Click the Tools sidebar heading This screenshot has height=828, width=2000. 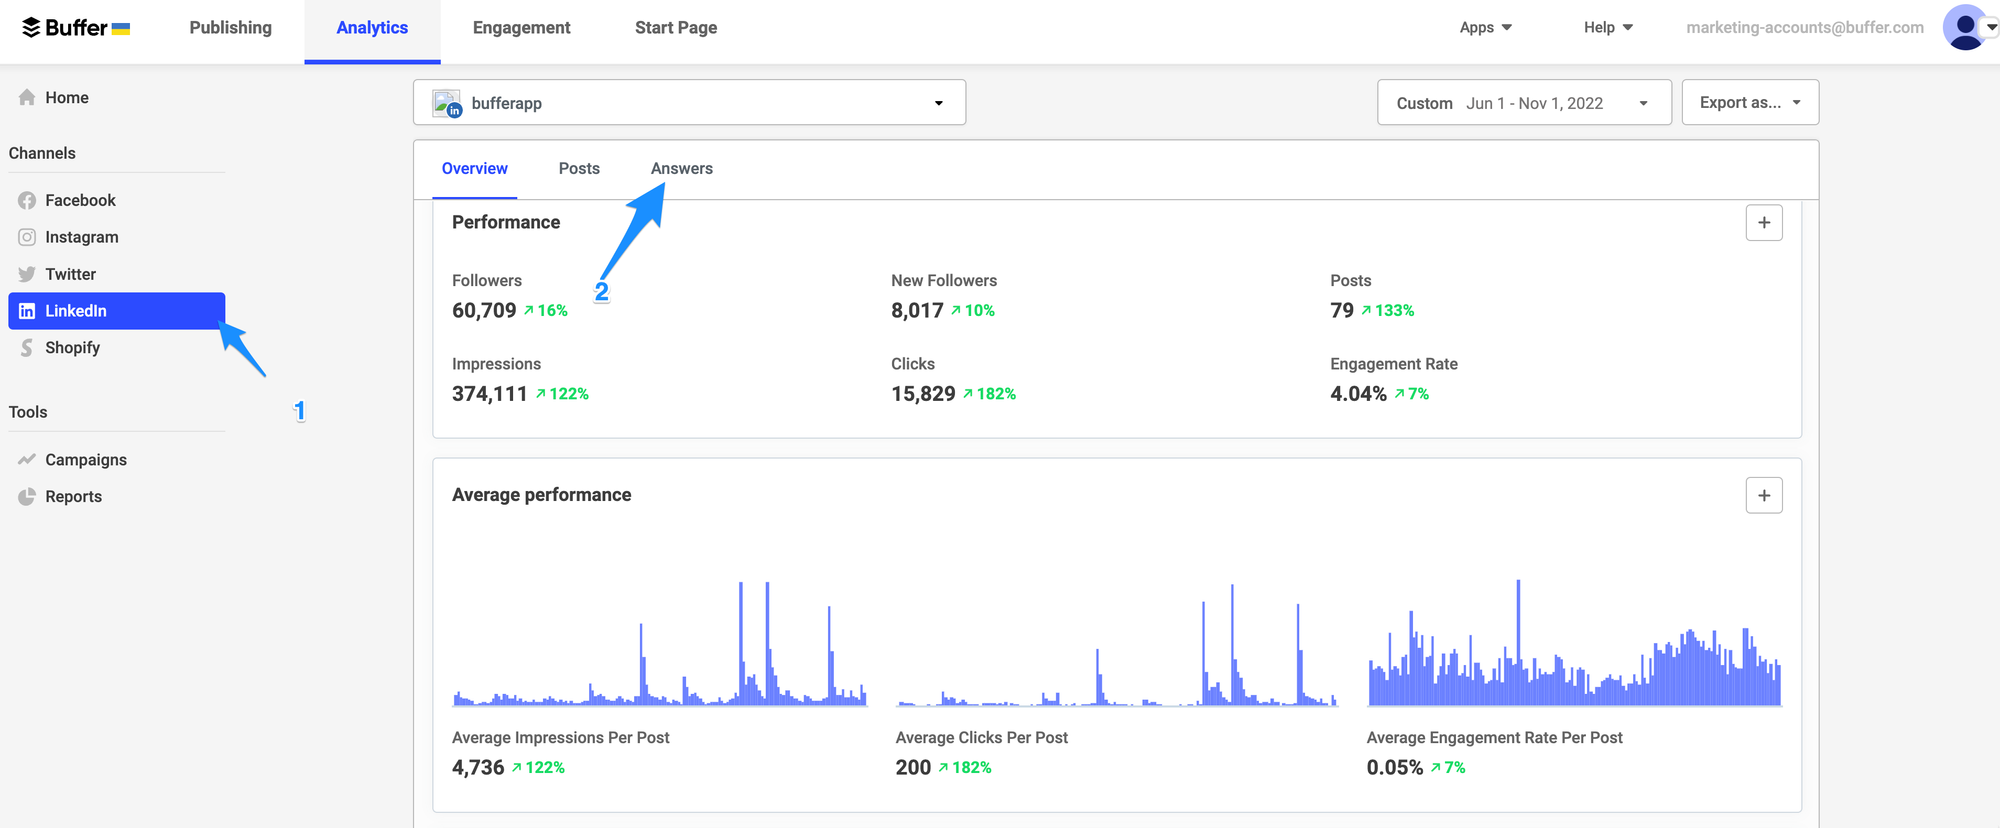tap(28, 412)
